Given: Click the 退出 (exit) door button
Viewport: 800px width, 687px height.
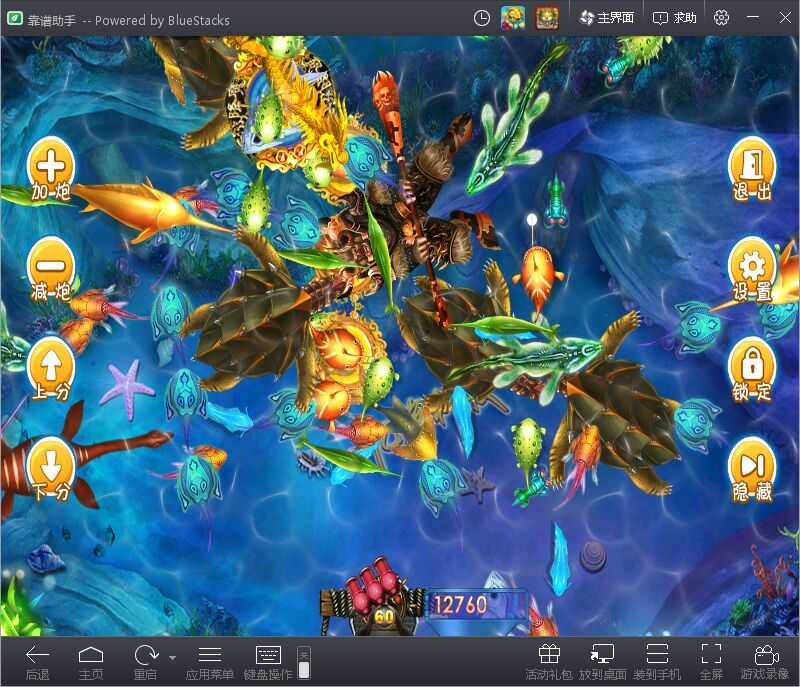Looking at the screenshot, I should click(751, 168).
